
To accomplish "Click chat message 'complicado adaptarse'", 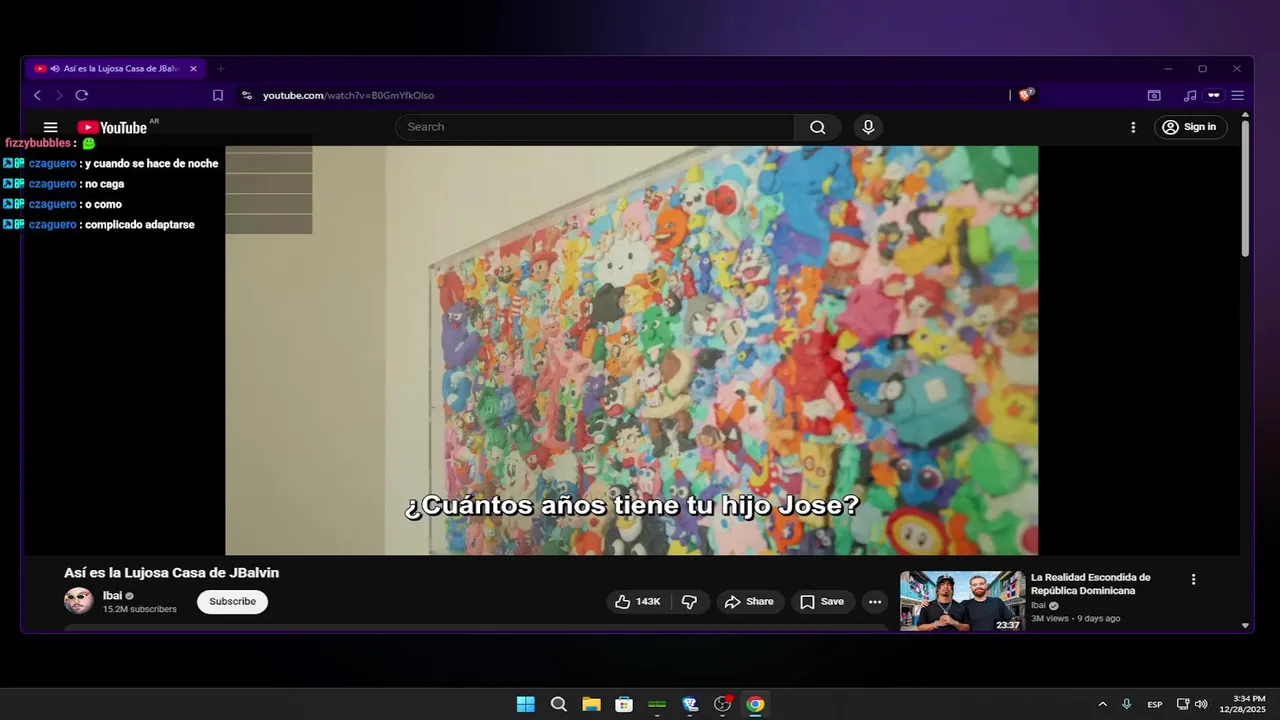I will (x=140, y=225).
